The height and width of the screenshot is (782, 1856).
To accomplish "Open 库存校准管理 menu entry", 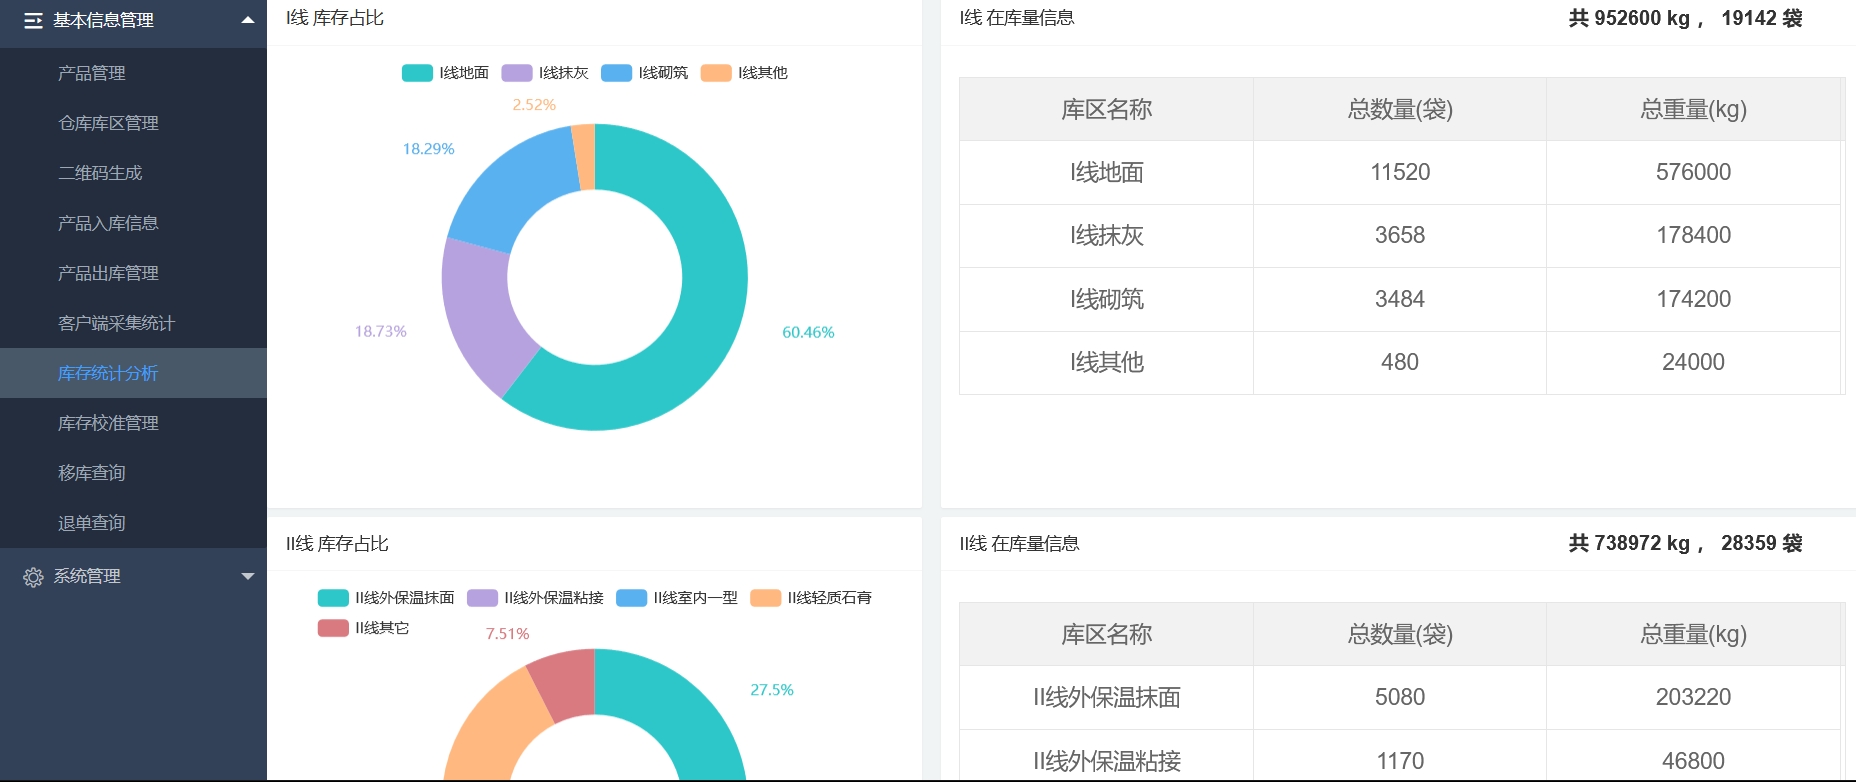I will point(108,423).
